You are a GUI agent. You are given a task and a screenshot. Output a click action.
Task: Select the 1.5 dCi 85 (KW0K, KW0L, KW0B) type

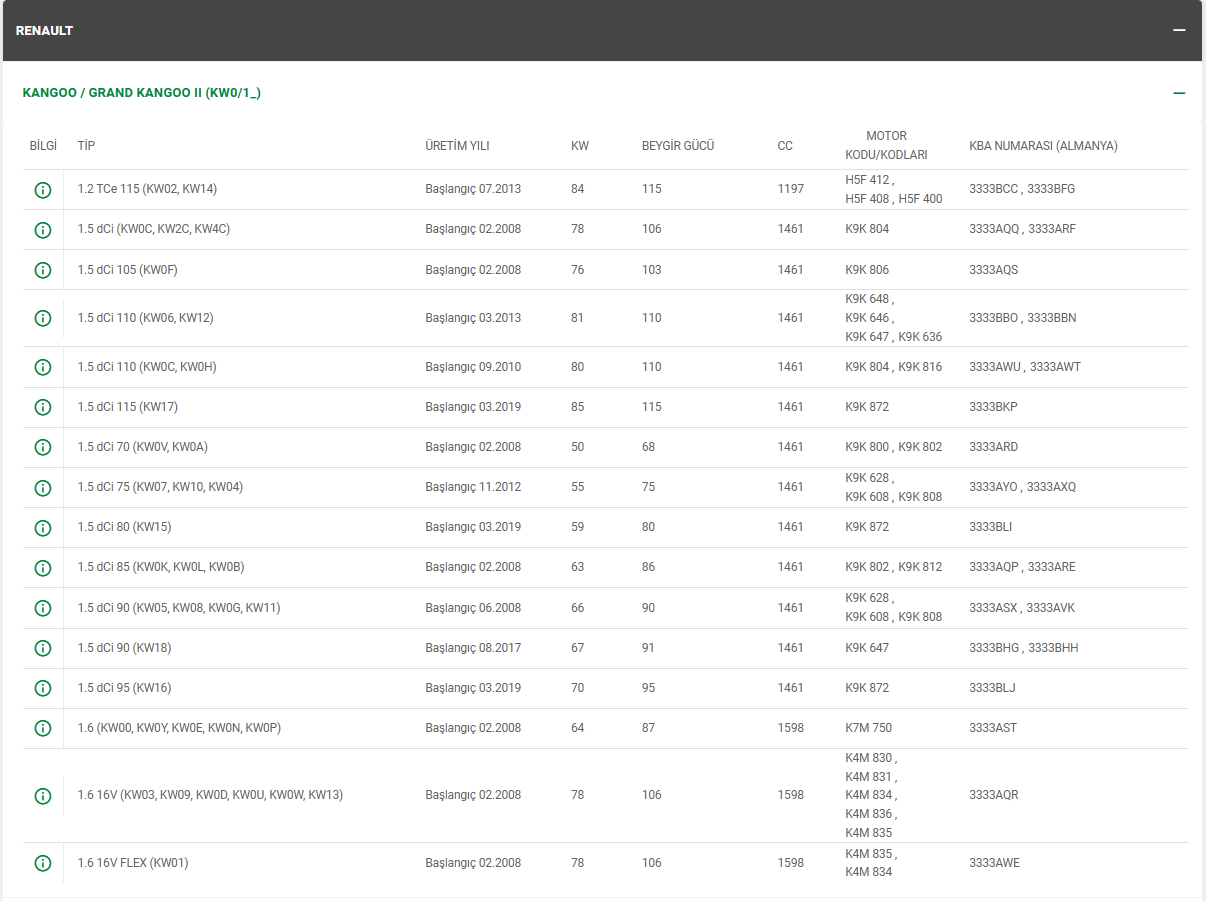pyautogui.click(x=160, y=567)
